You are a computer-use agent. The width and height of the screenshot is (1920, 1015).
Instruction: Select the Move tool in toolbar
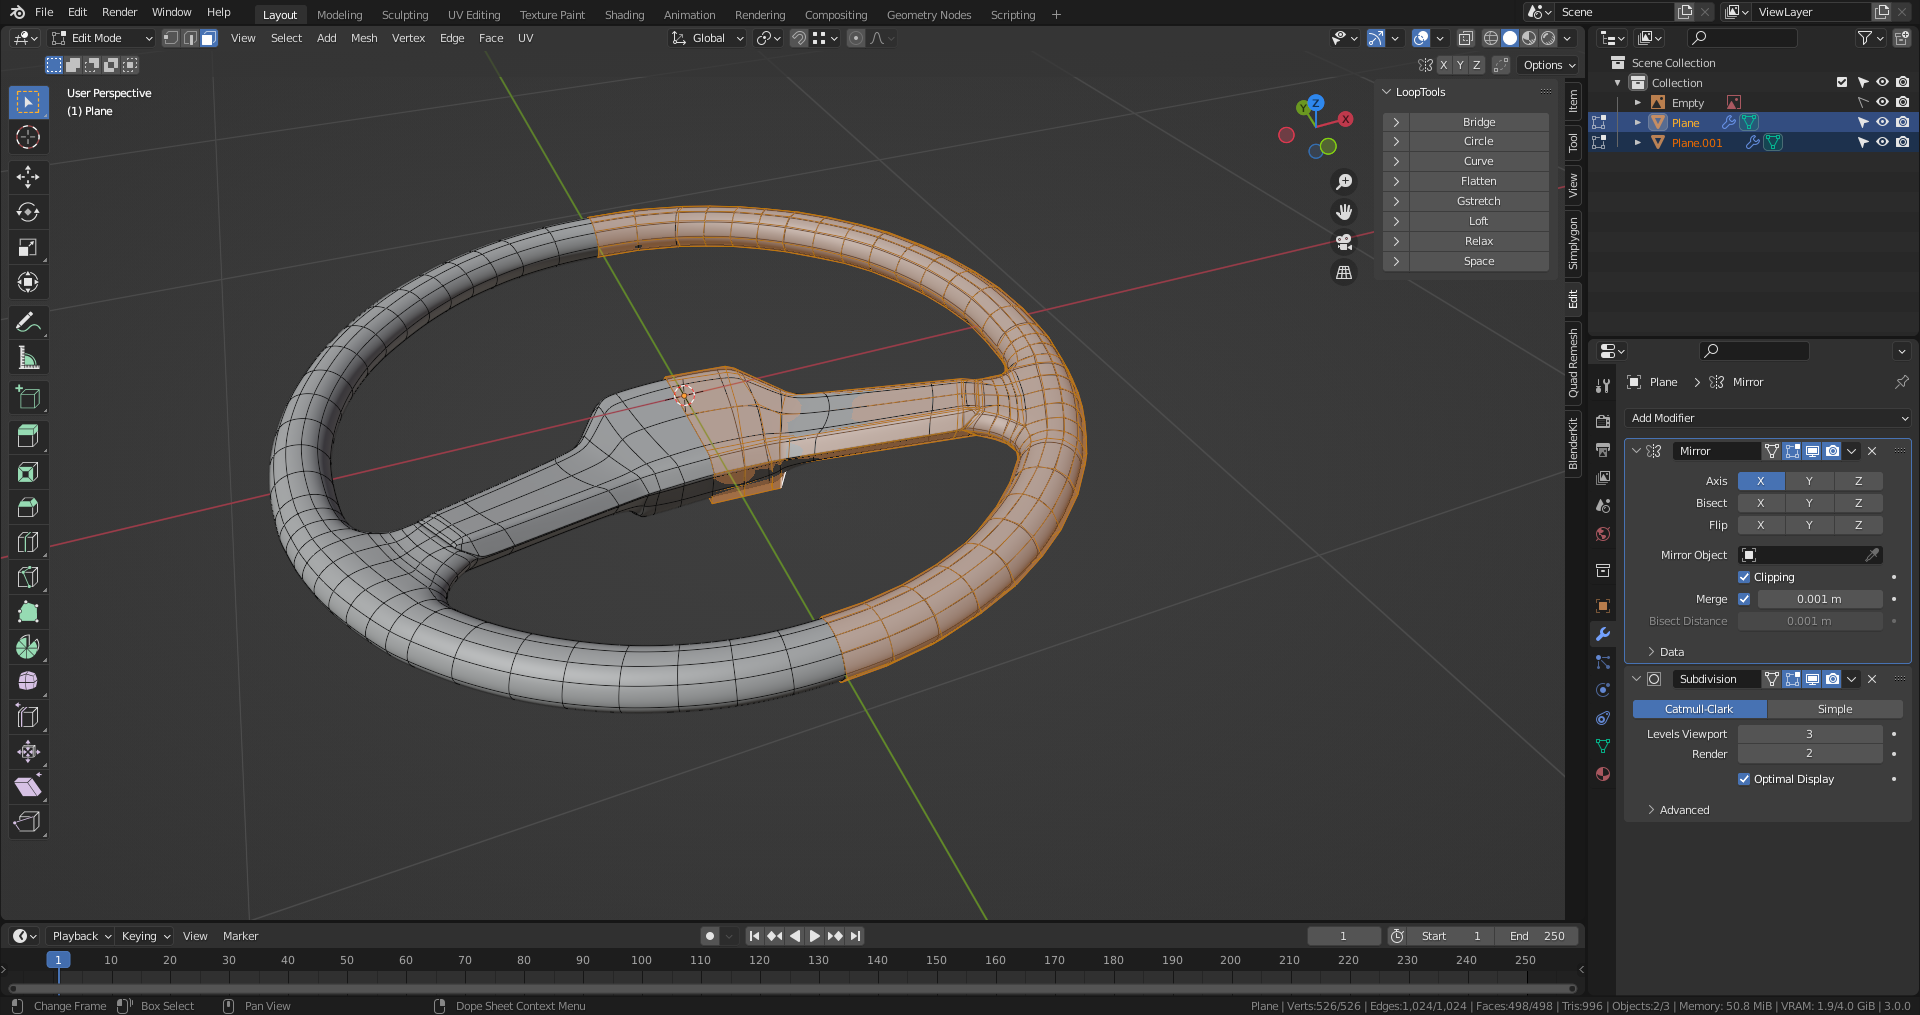click(x=28, y=177)
